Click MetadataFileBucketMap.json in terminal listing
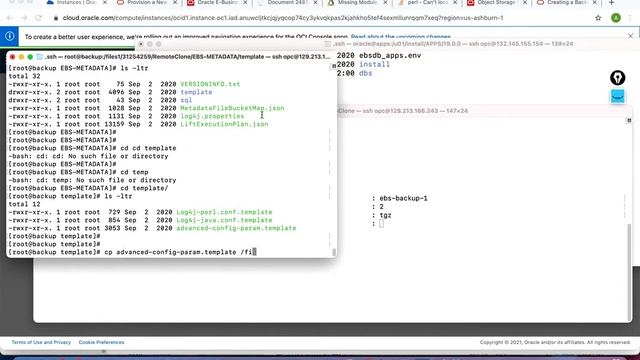 point(232,108)
